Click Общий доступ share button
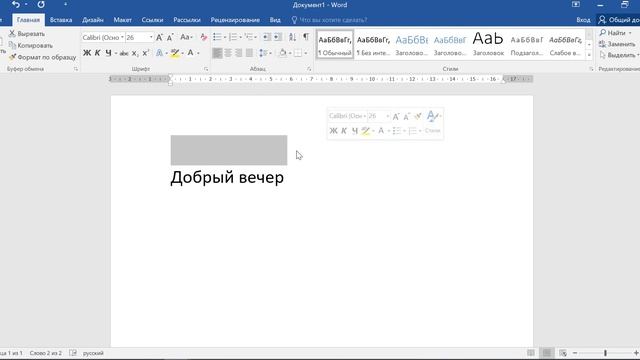 pos(618,20)
